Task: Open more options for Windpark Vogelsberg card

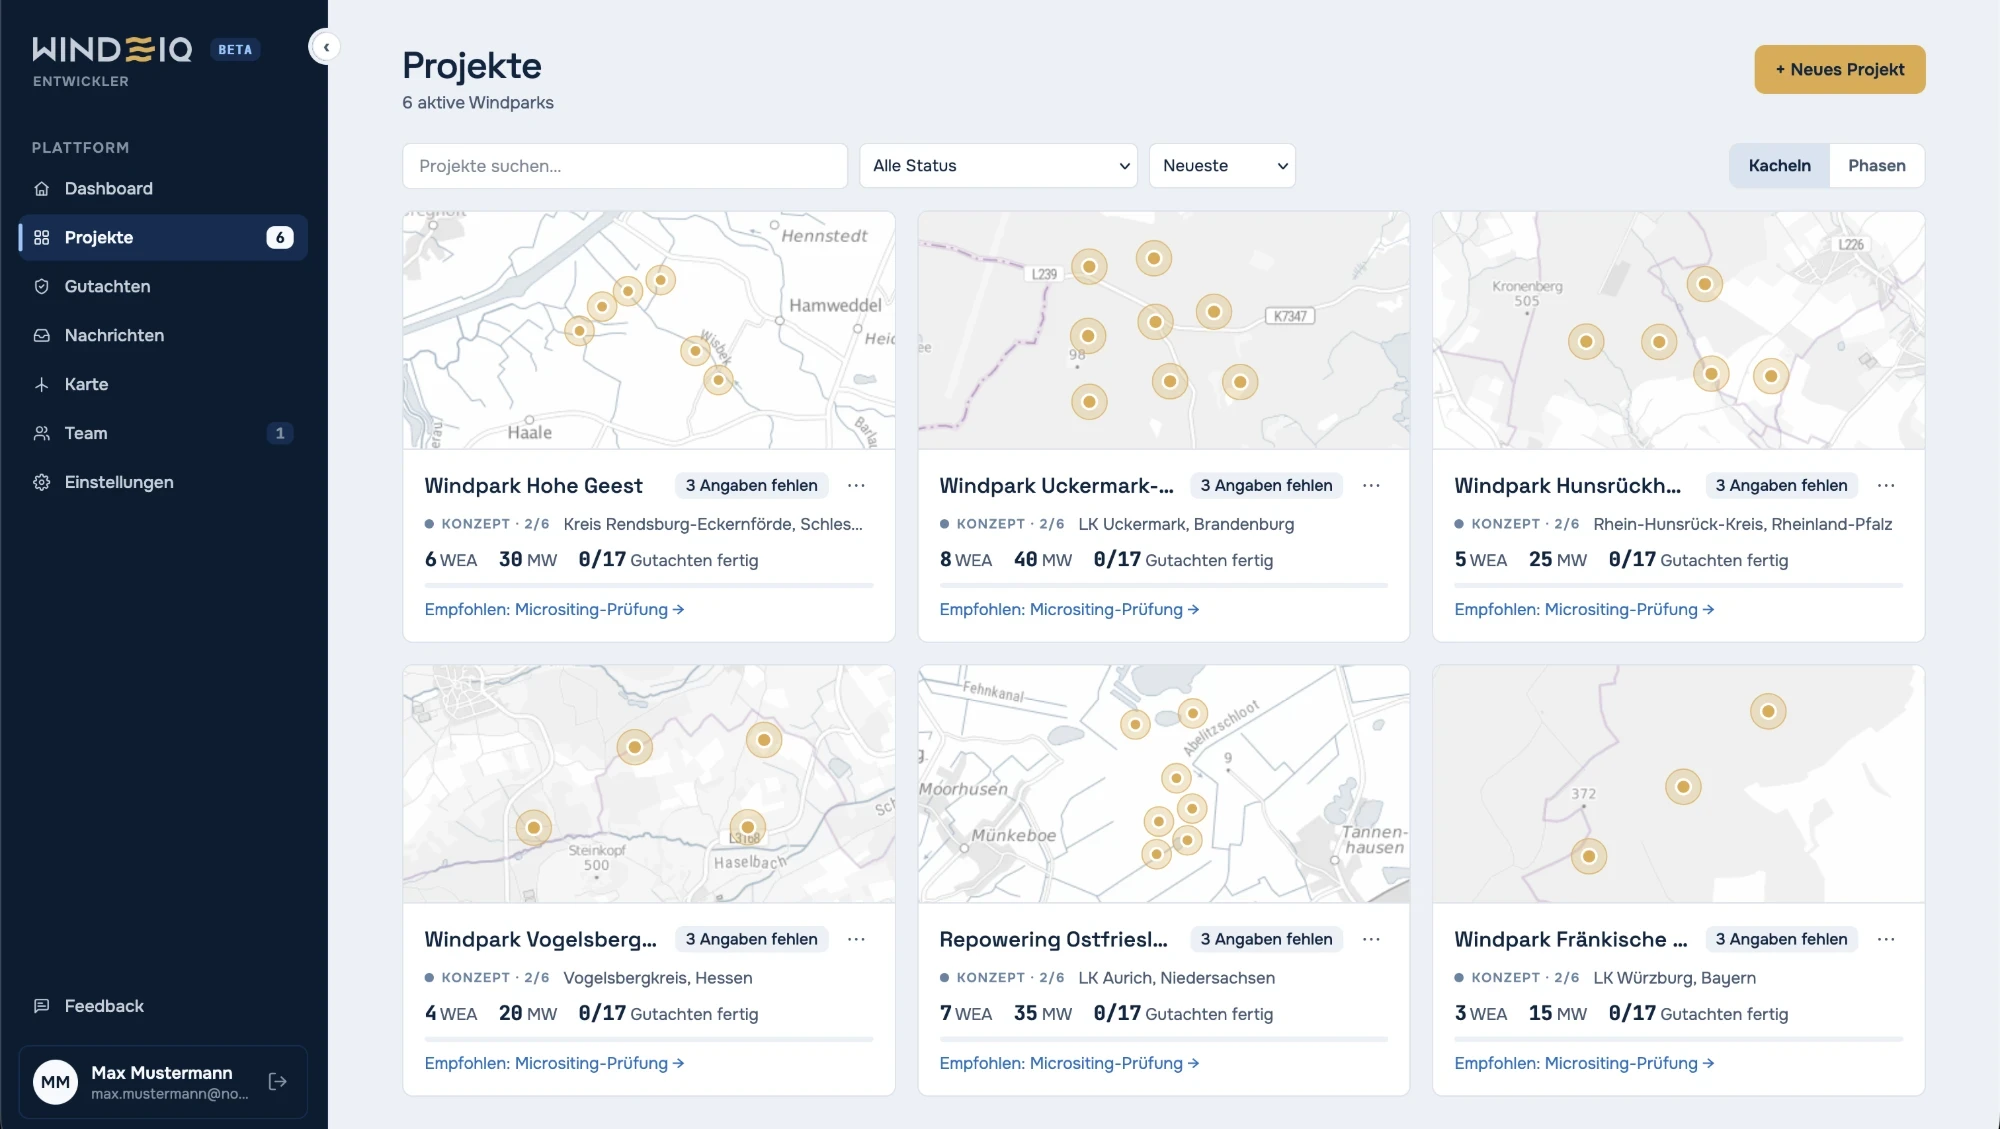Action: point(856,940)
